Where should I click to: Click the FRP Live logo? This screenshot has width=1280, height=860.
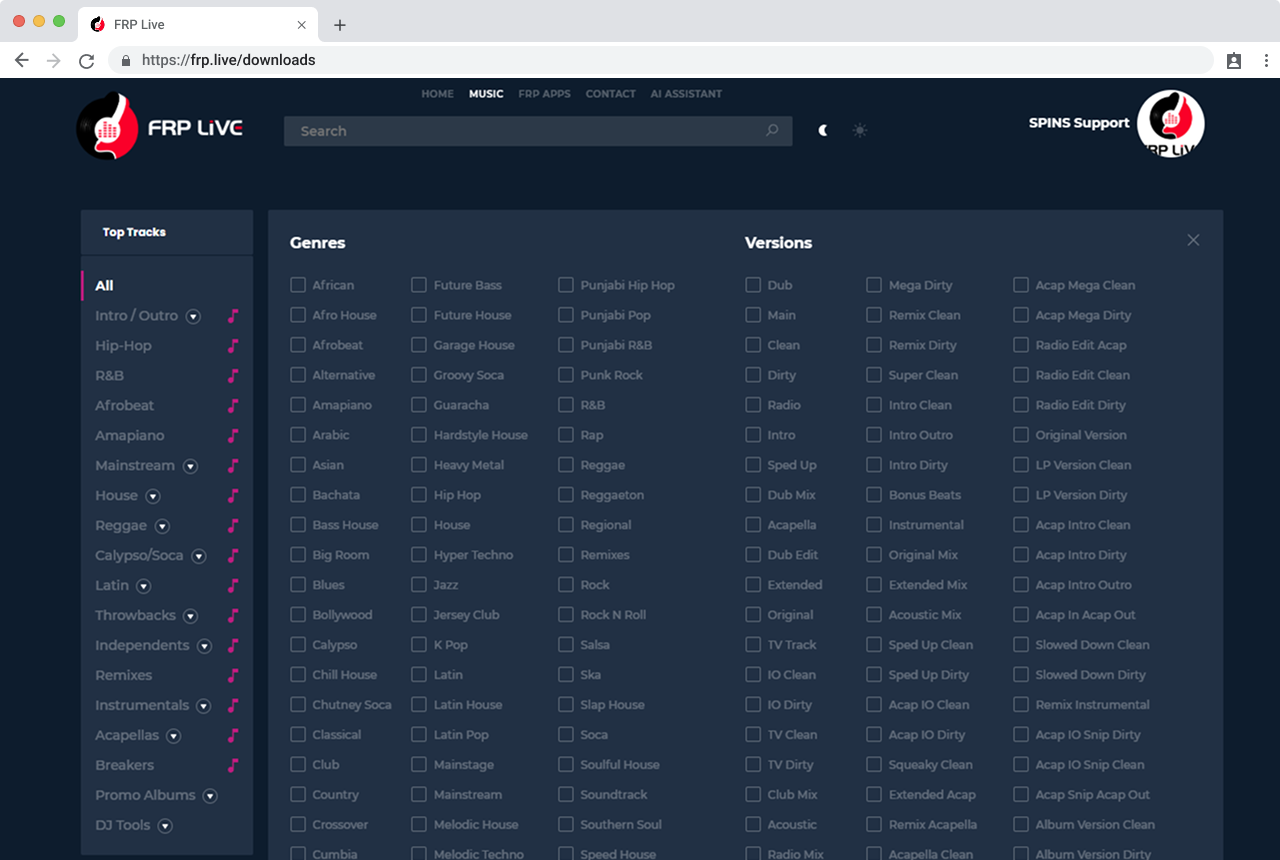[160, 127]
